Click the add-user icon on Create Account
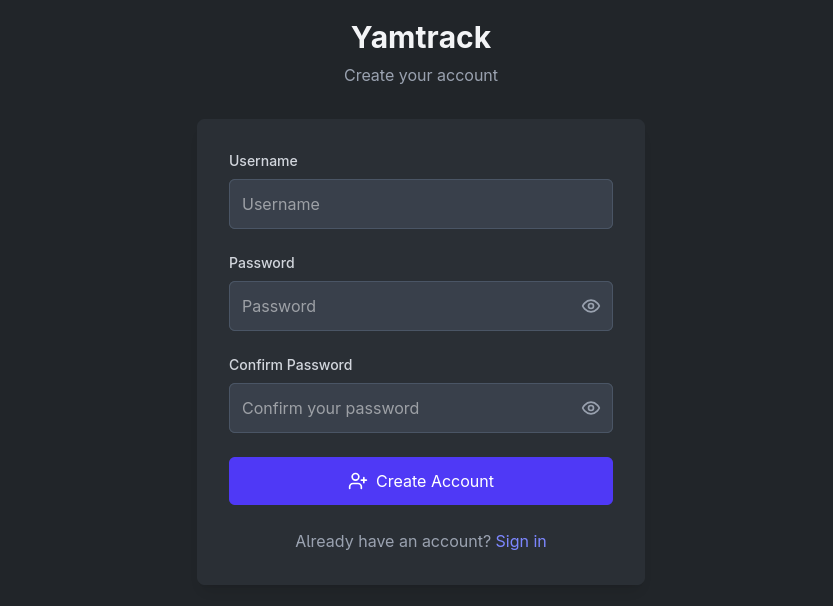Viewport: 833px width, 606px height. coord(358,481)
